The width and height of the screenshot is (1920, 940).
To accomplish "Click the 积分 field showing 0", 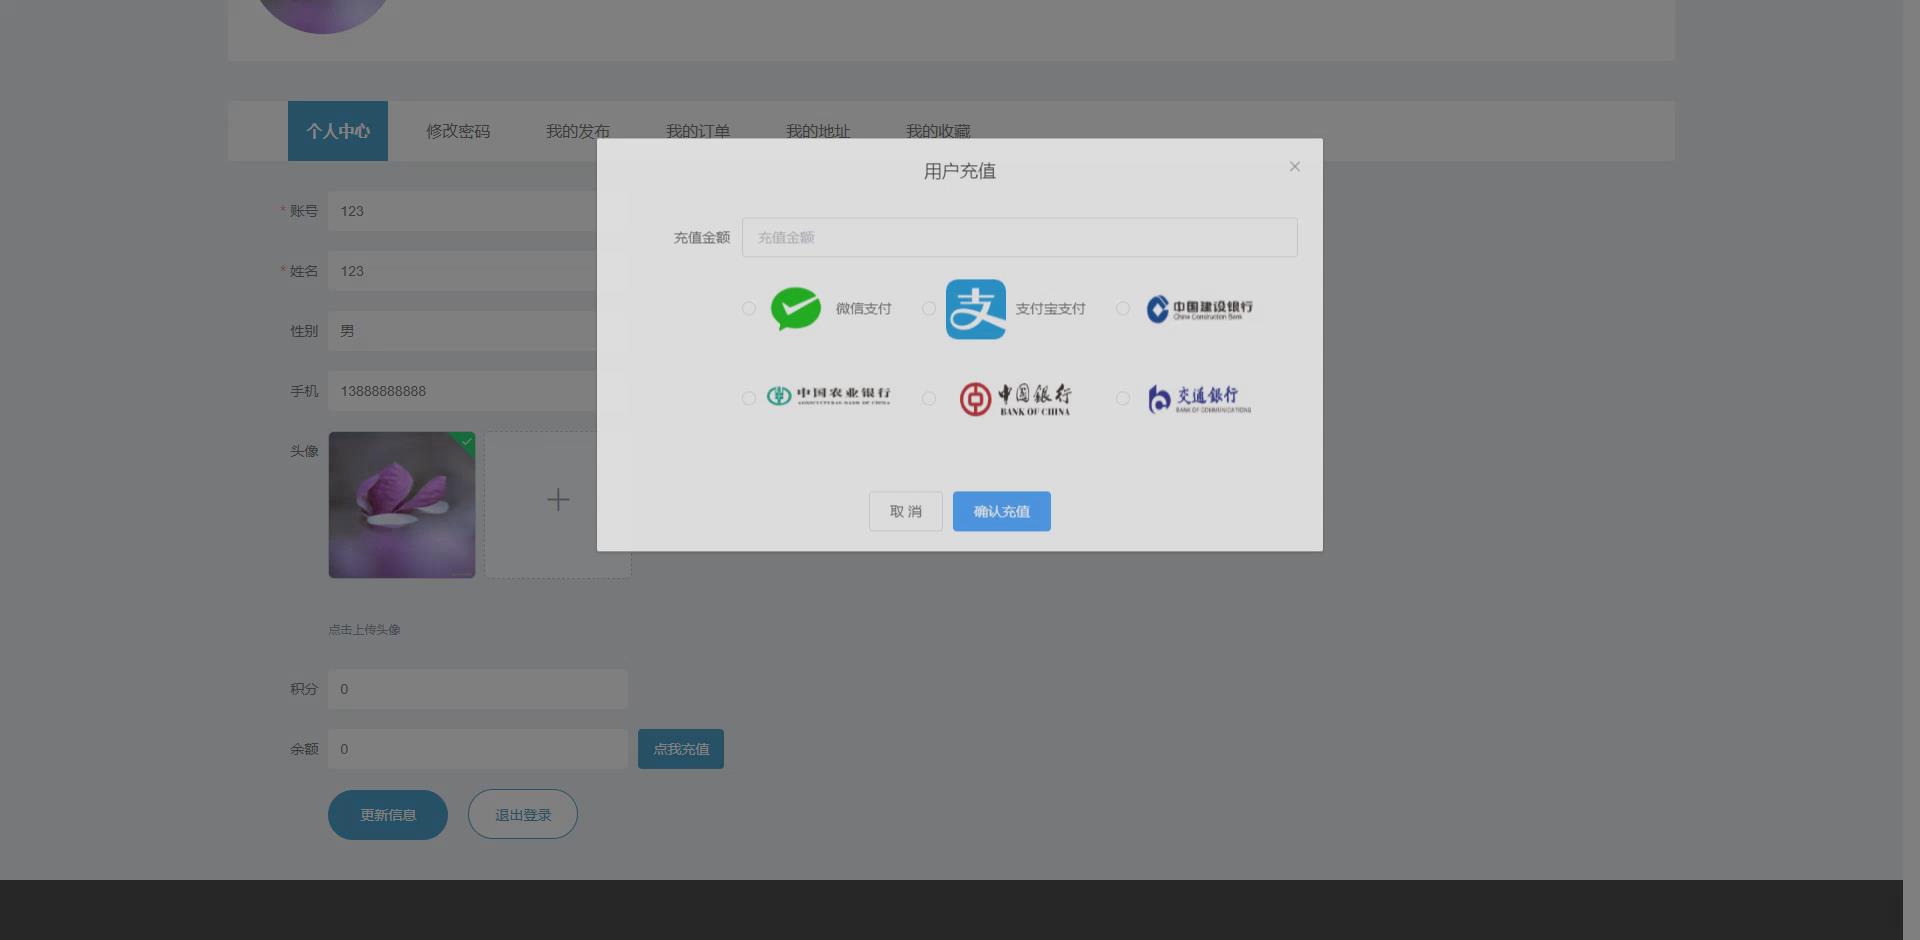I will pos(478,689).
